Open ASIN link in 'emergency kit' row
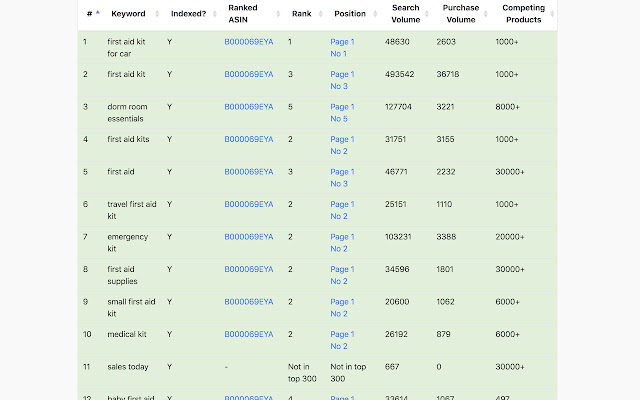 click(x=248, y=237)
